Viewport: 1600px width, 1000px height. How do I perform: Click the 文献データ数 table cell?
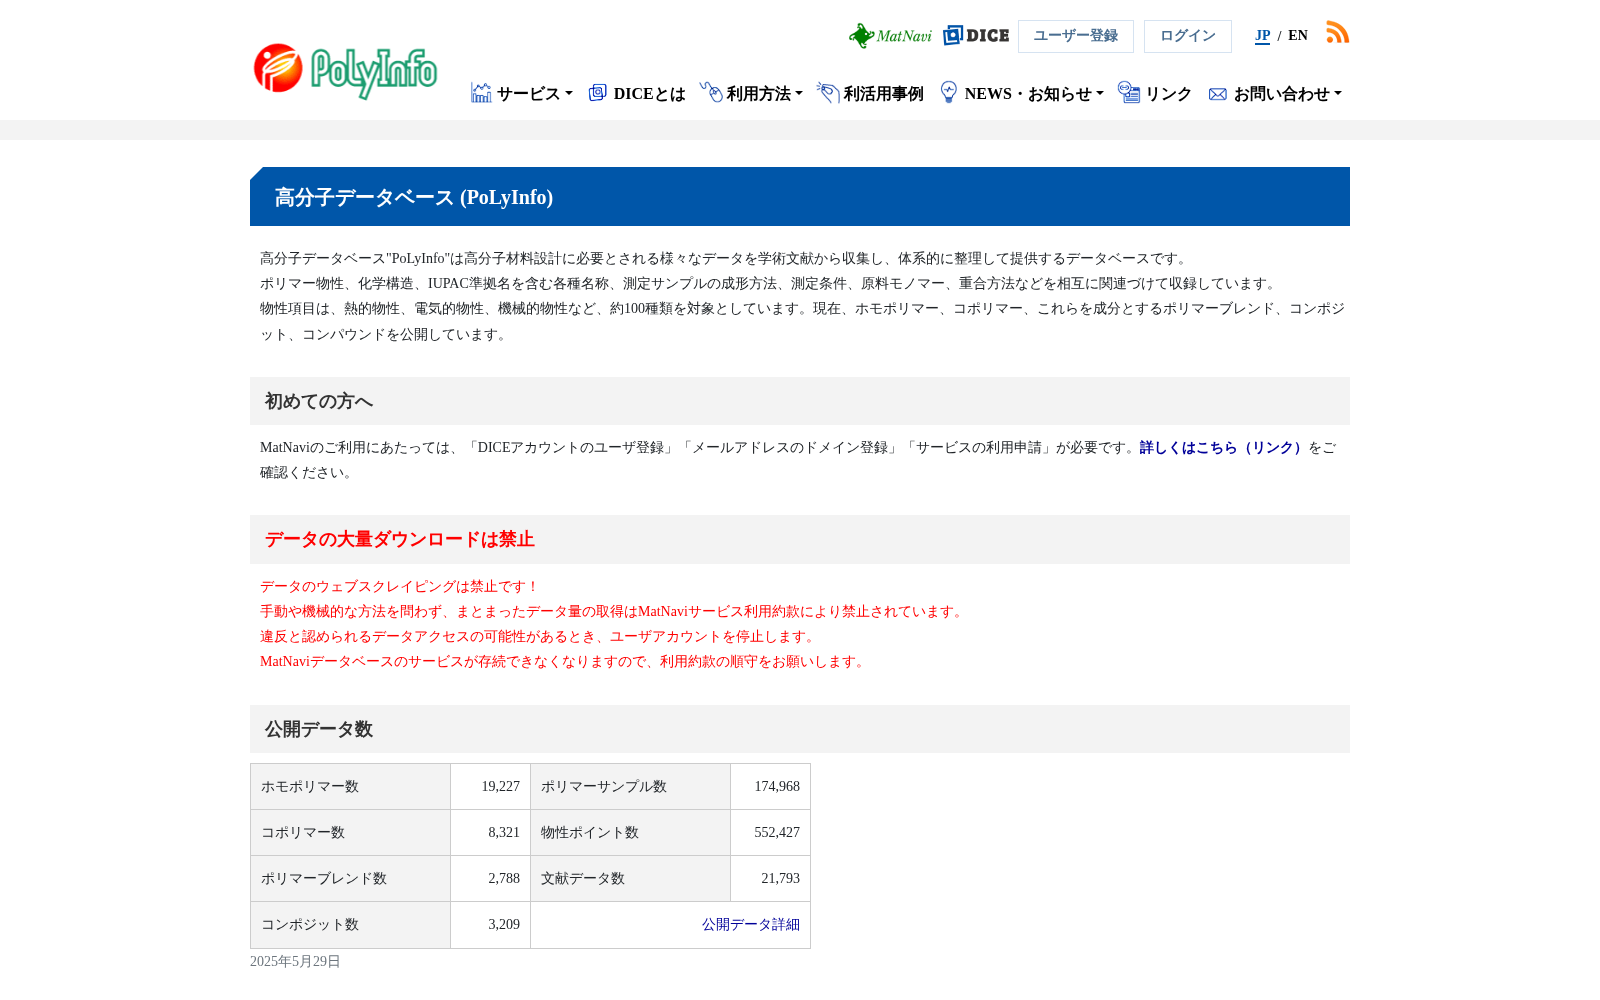click(630, 879)
